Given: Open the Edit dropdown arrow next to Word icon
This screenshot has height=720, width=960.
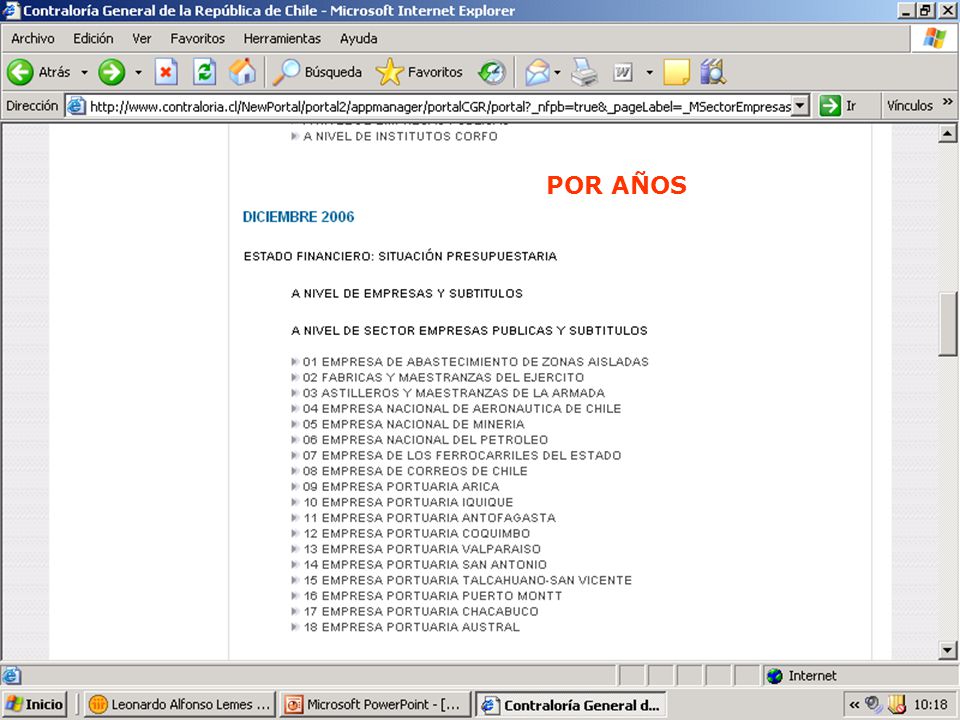Looking at the screenshot, I should (649, 72).
